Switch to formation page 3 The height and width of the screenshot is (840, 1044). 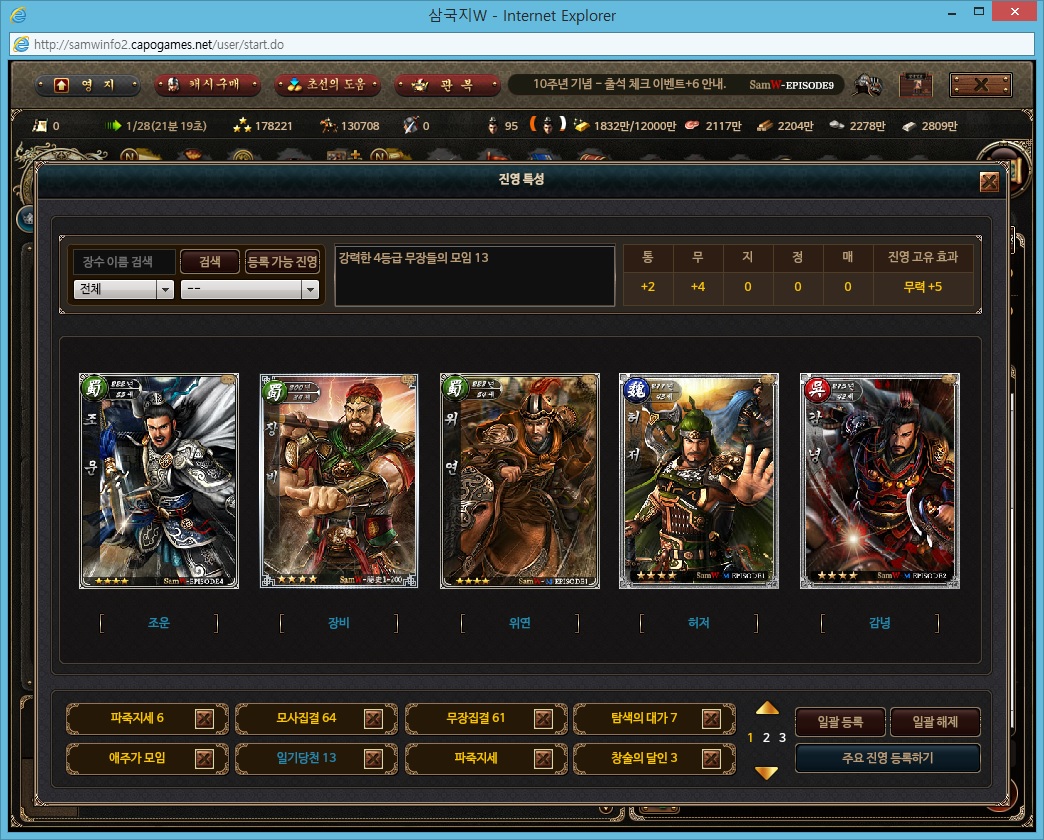(x=782, y=737)
